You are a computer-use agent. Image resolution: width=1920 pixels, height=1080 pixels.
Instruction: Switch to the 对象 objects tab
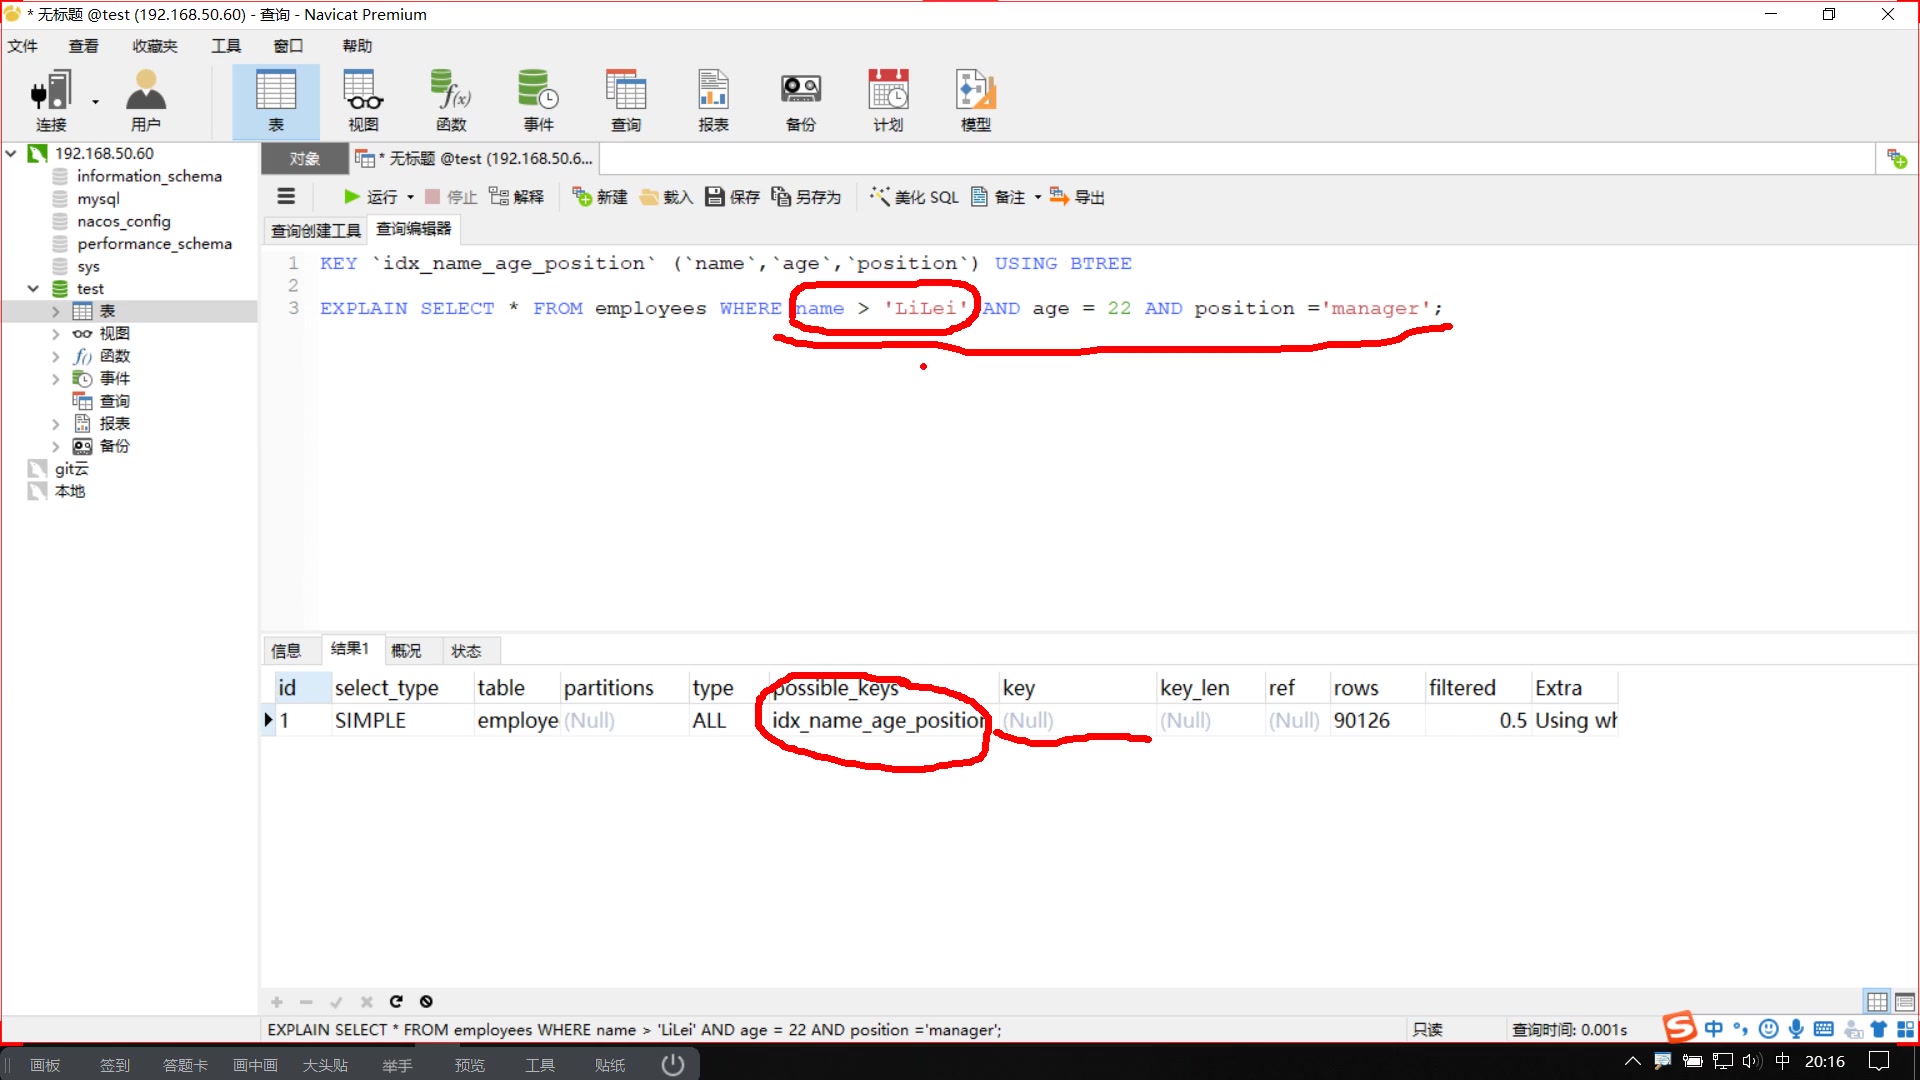pos(305,159)
